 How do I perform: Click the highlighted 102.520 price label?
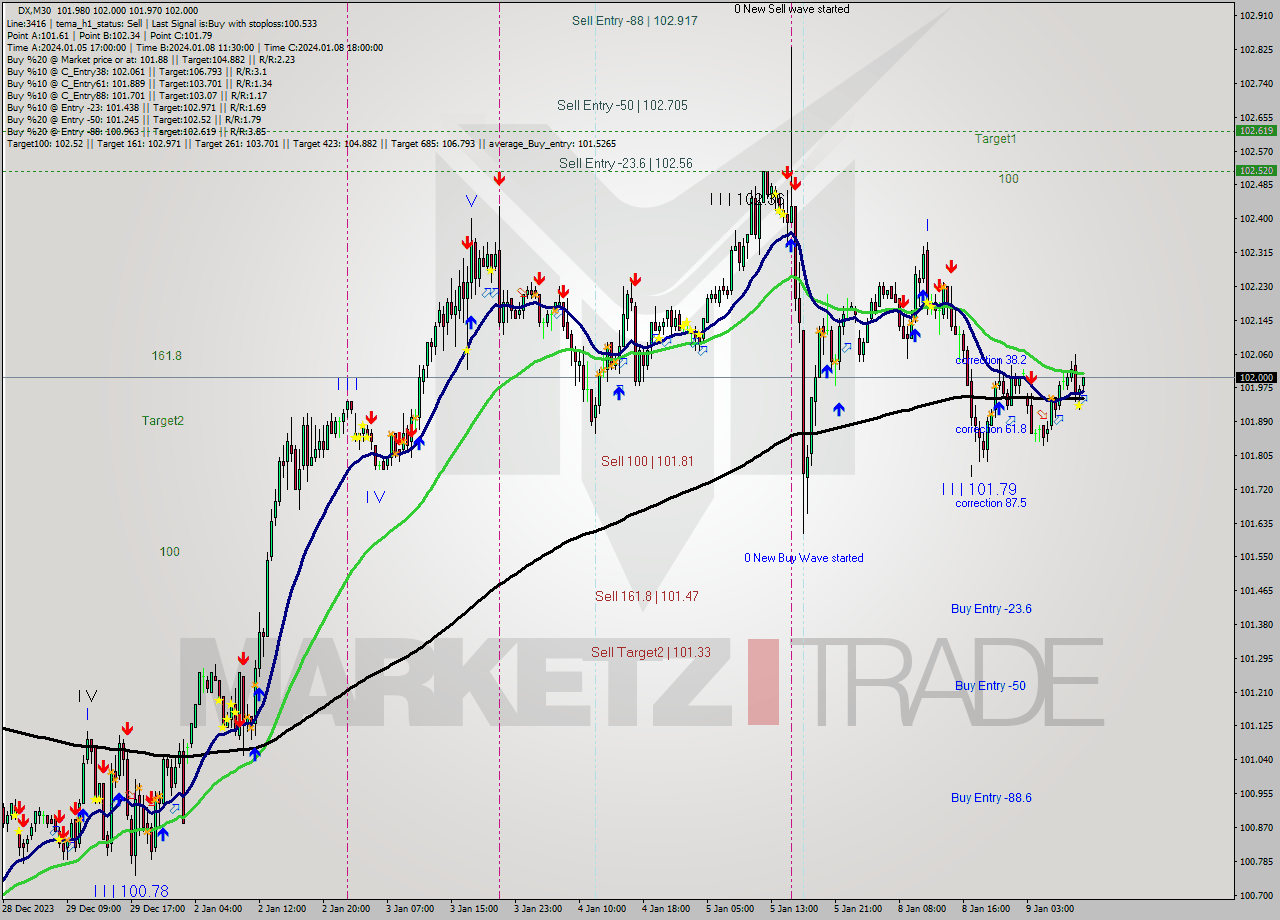[x=1256, y=171]
